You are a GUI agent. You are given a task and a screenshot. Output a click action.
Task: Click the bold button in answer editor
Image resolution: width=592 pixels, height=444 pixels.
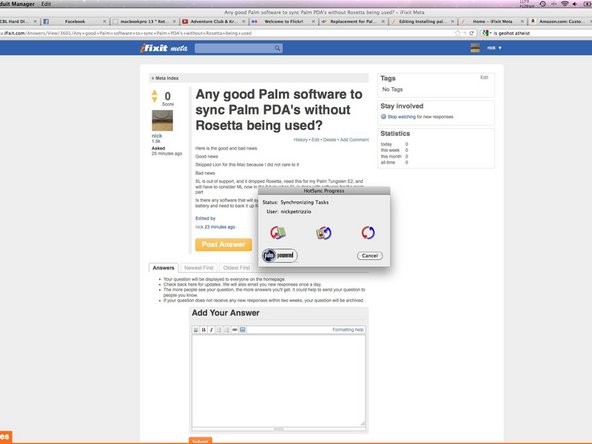(204, 330)
